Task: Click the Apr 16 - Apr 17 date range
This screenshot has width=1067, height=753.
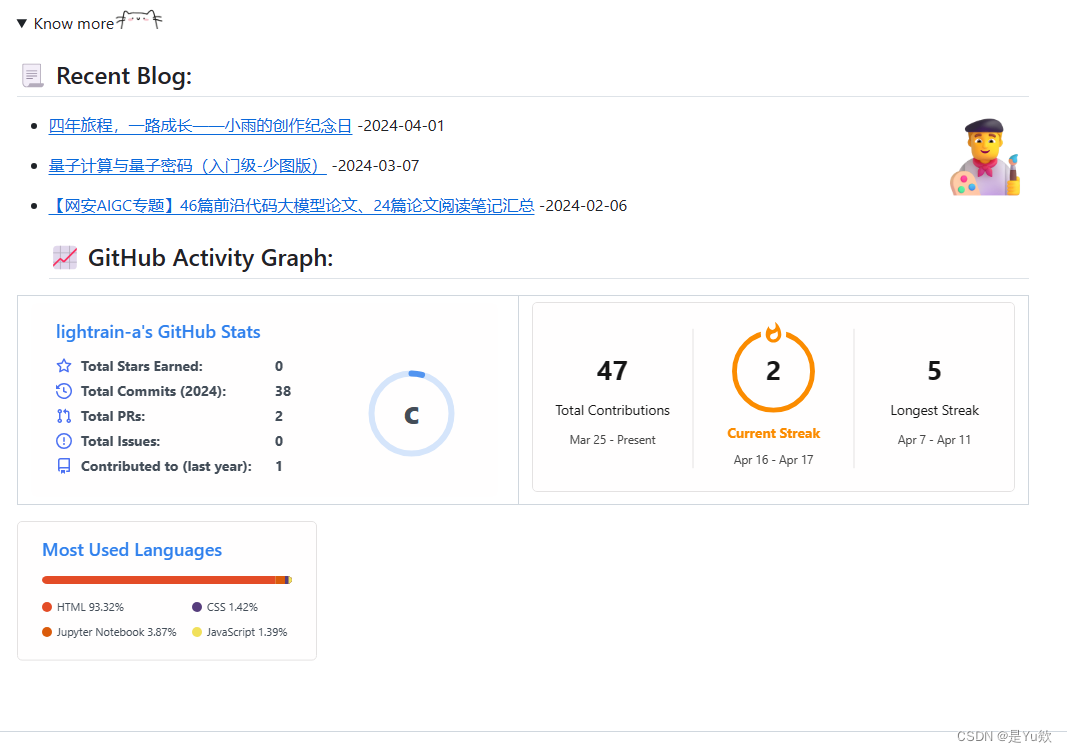Action: [x=773, y=460]
